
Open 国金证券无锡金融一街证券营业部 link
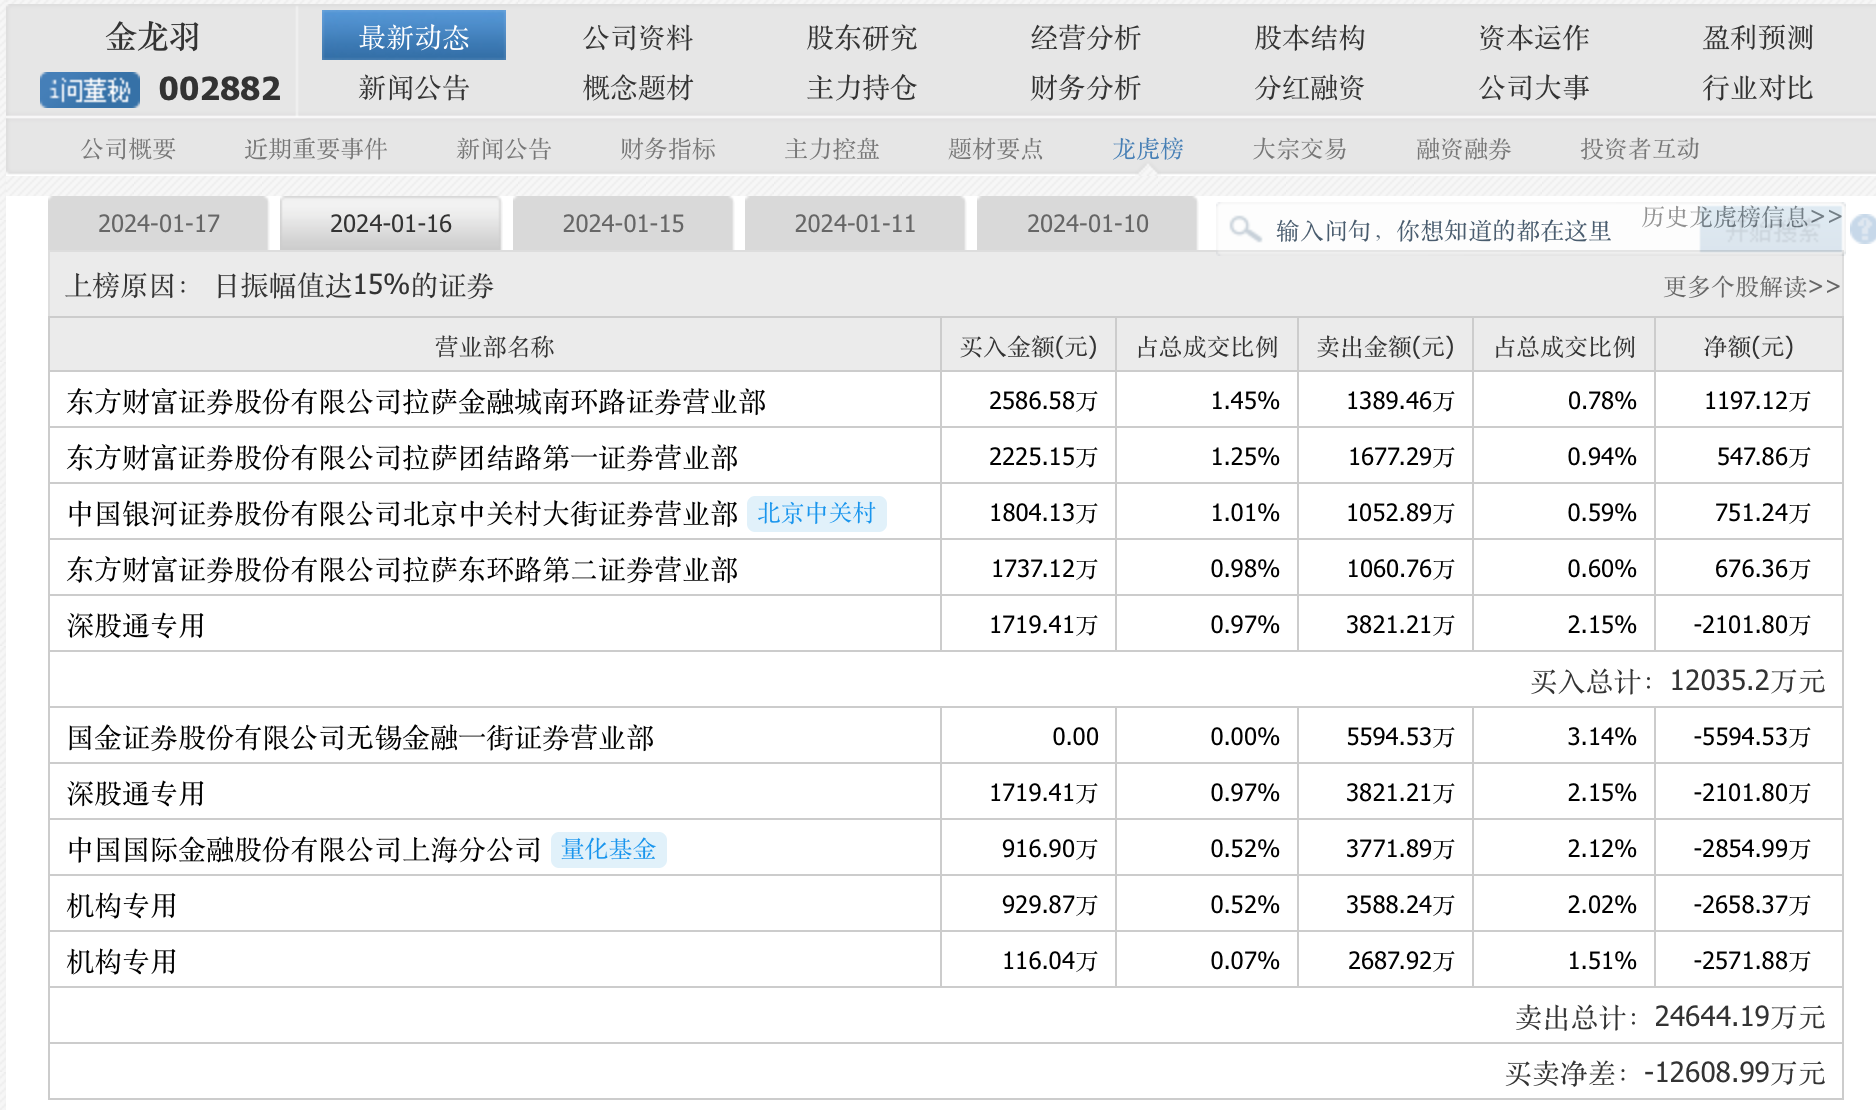(x=360, y=738)
